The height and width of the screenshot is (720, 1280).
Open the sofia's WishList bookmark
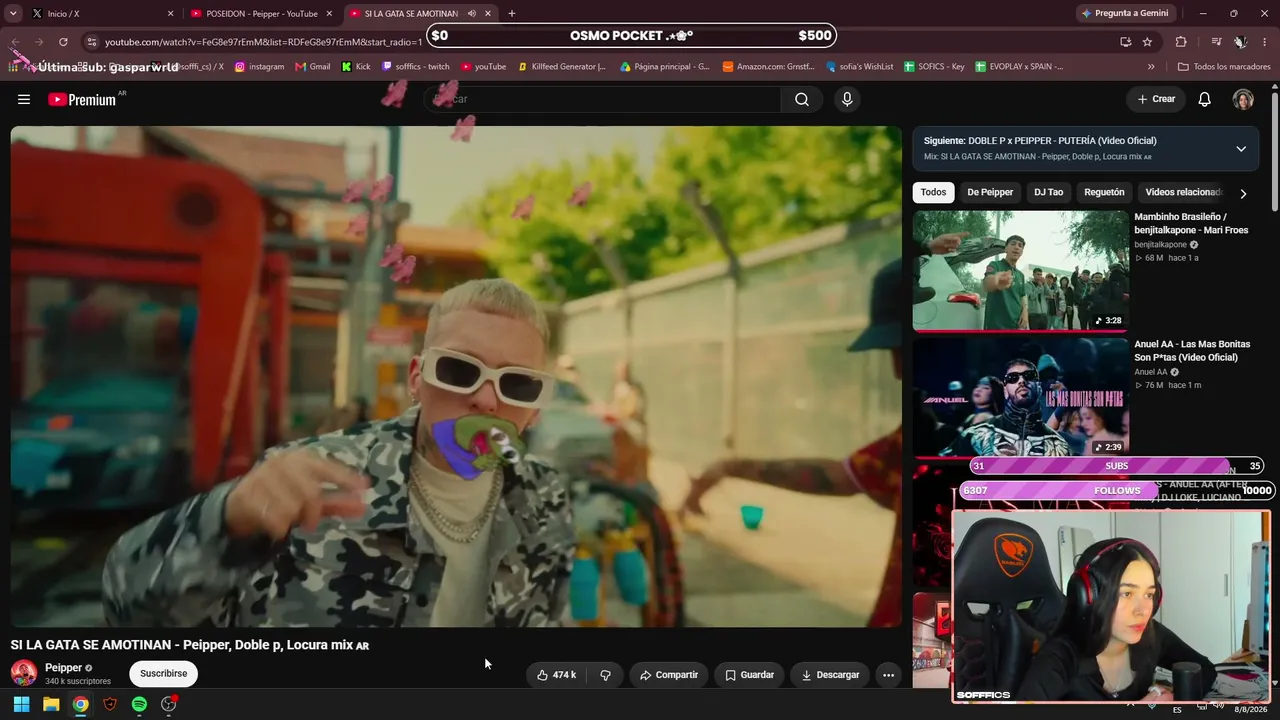pyautogui.click(x=859, y=67)
